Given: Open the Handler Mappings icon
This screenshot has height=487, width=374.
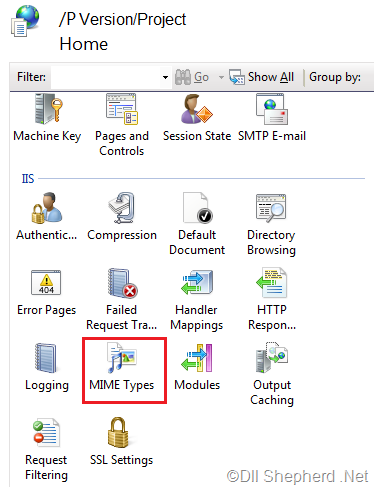Looking at the screenshot, I should [197, 283].
